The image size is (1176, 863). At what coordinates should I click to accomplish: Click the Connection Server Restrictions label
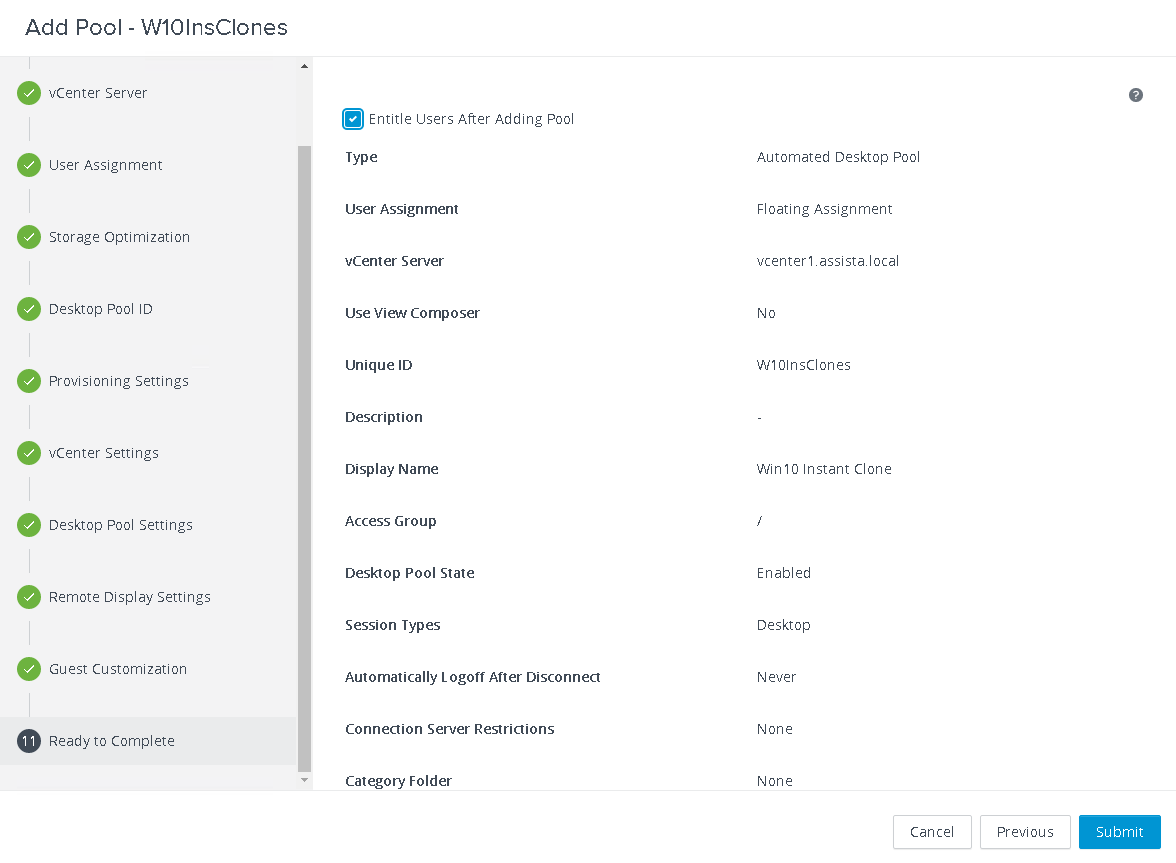tap(449, 729)
